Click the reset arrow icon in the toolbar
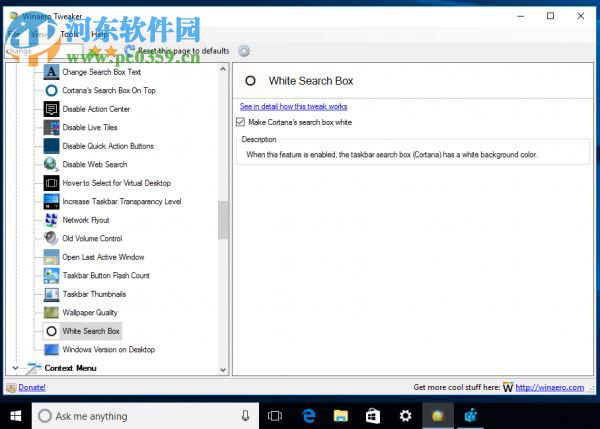 (x=129, y=51)
